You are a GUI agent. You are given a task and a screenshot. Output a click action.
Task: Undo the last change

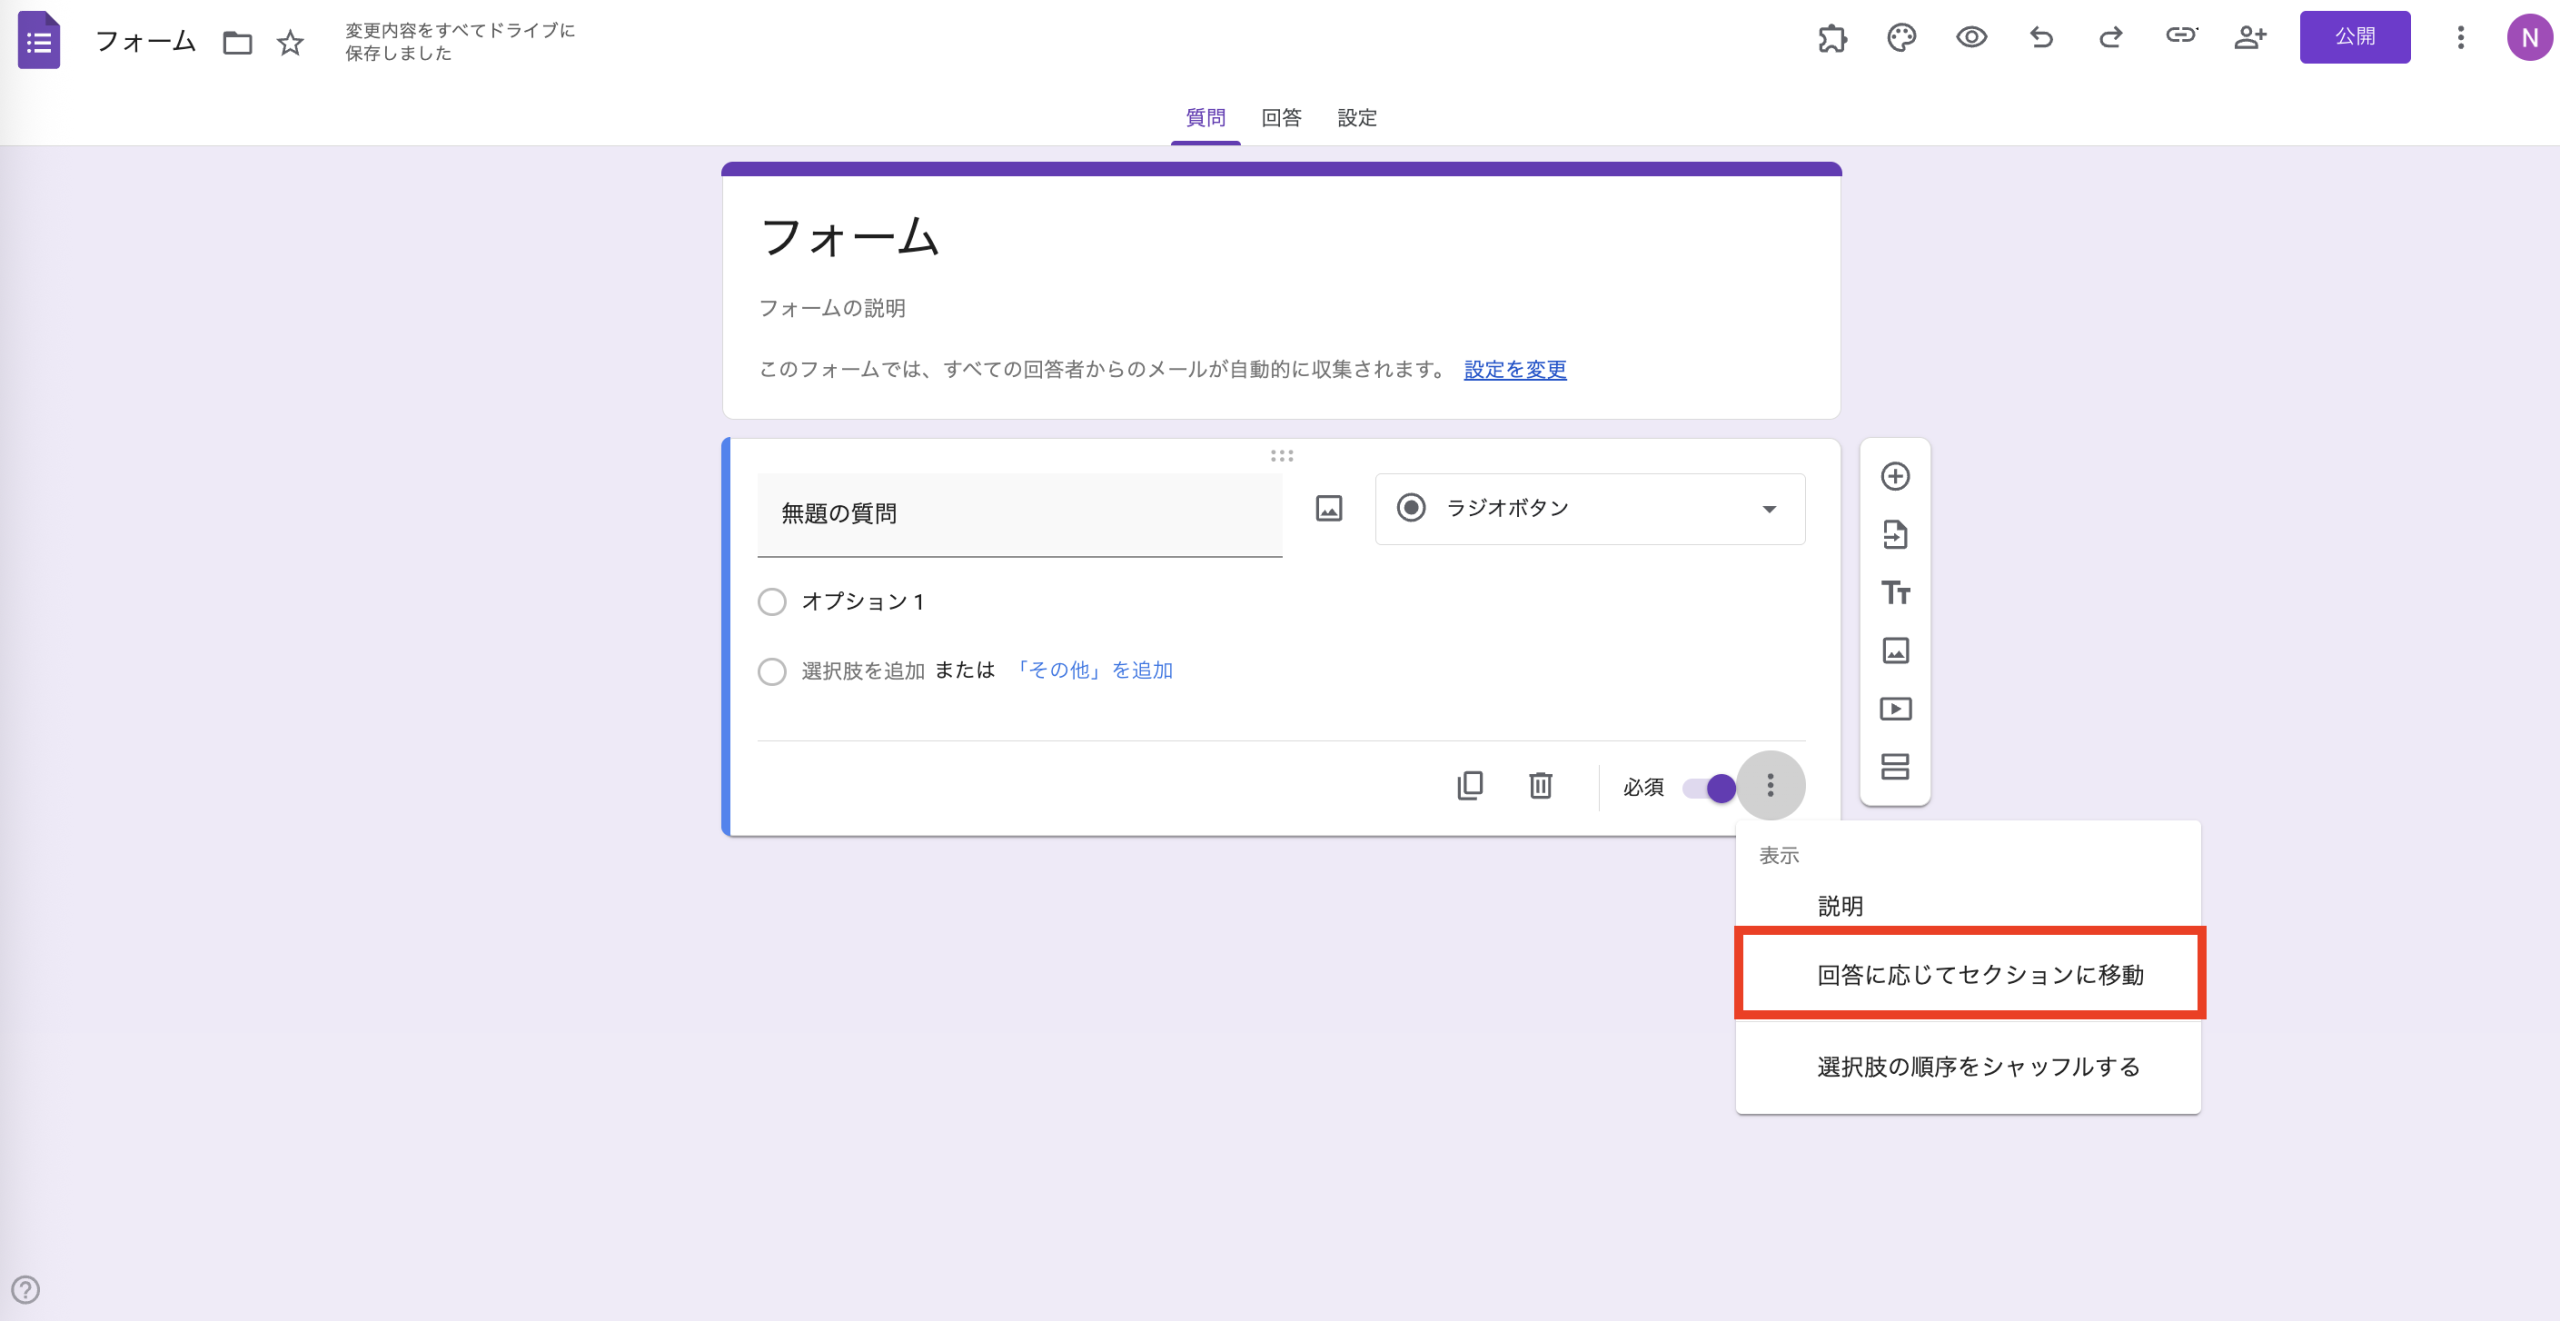(2040, 37)
